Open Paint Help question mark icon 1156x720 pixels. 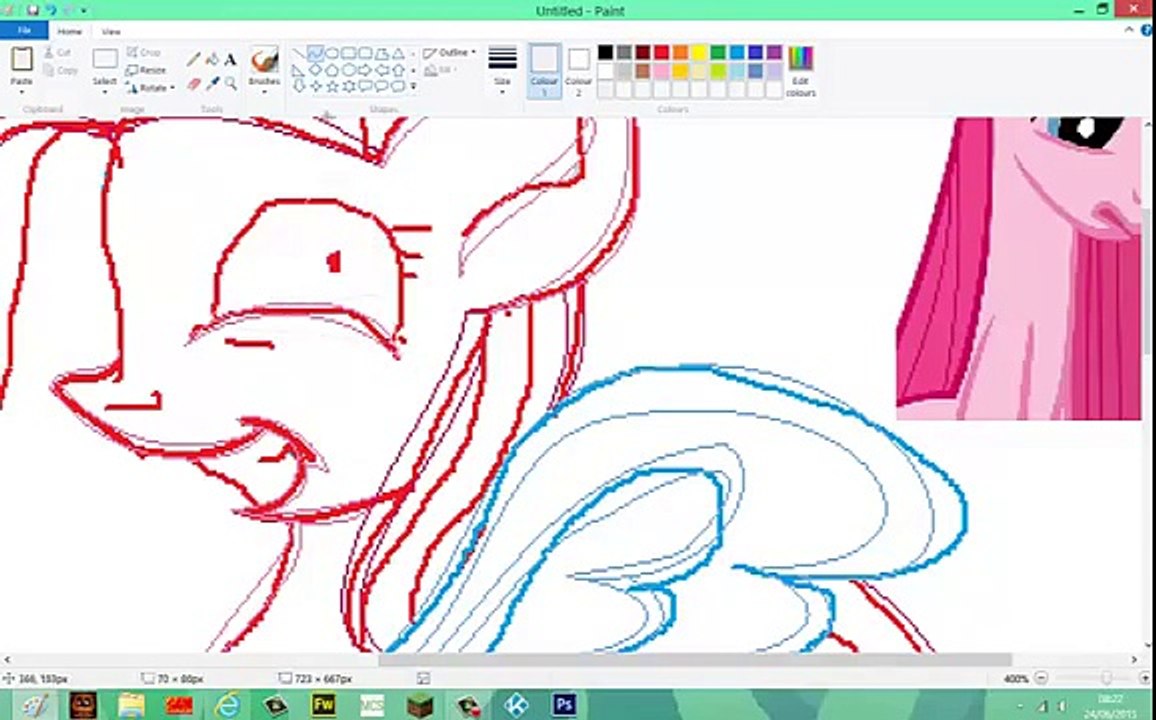[1146, 30]
